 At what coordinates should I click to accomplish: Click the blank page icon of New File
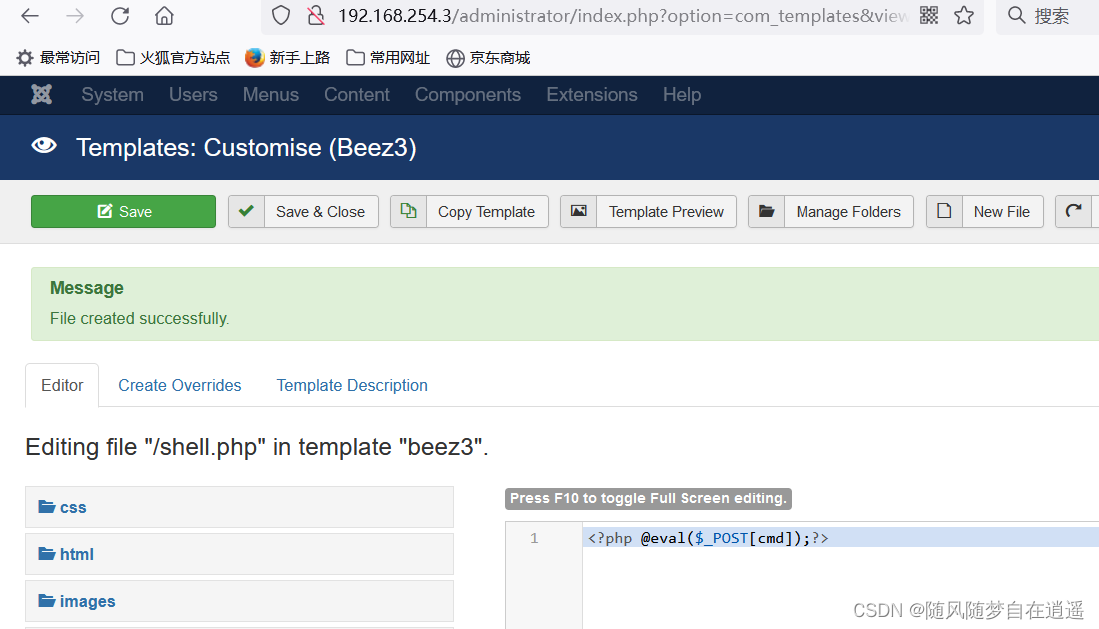(x=944, y=211)
